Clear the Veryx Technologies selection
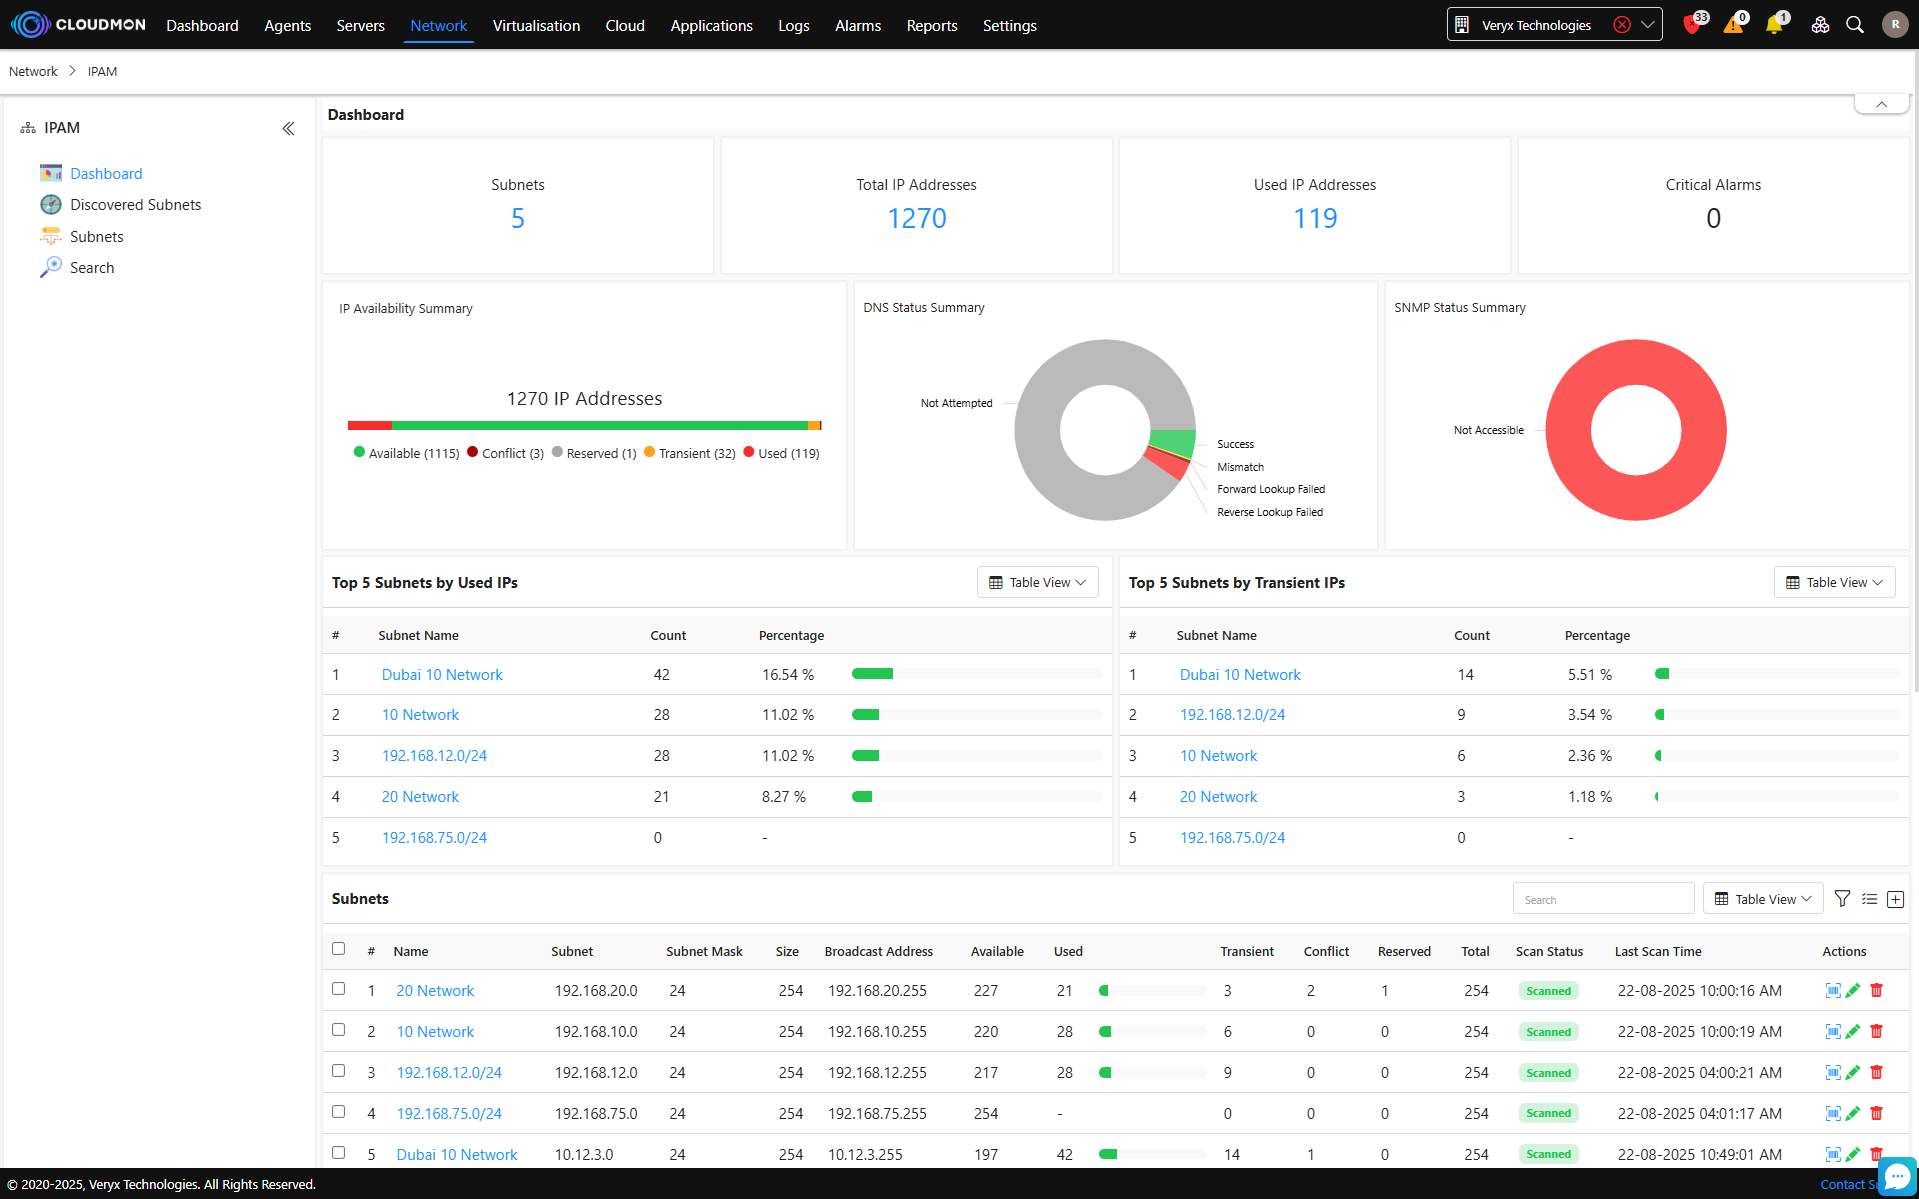This screenshot has height=1199, width=1919. [1622, 25]
